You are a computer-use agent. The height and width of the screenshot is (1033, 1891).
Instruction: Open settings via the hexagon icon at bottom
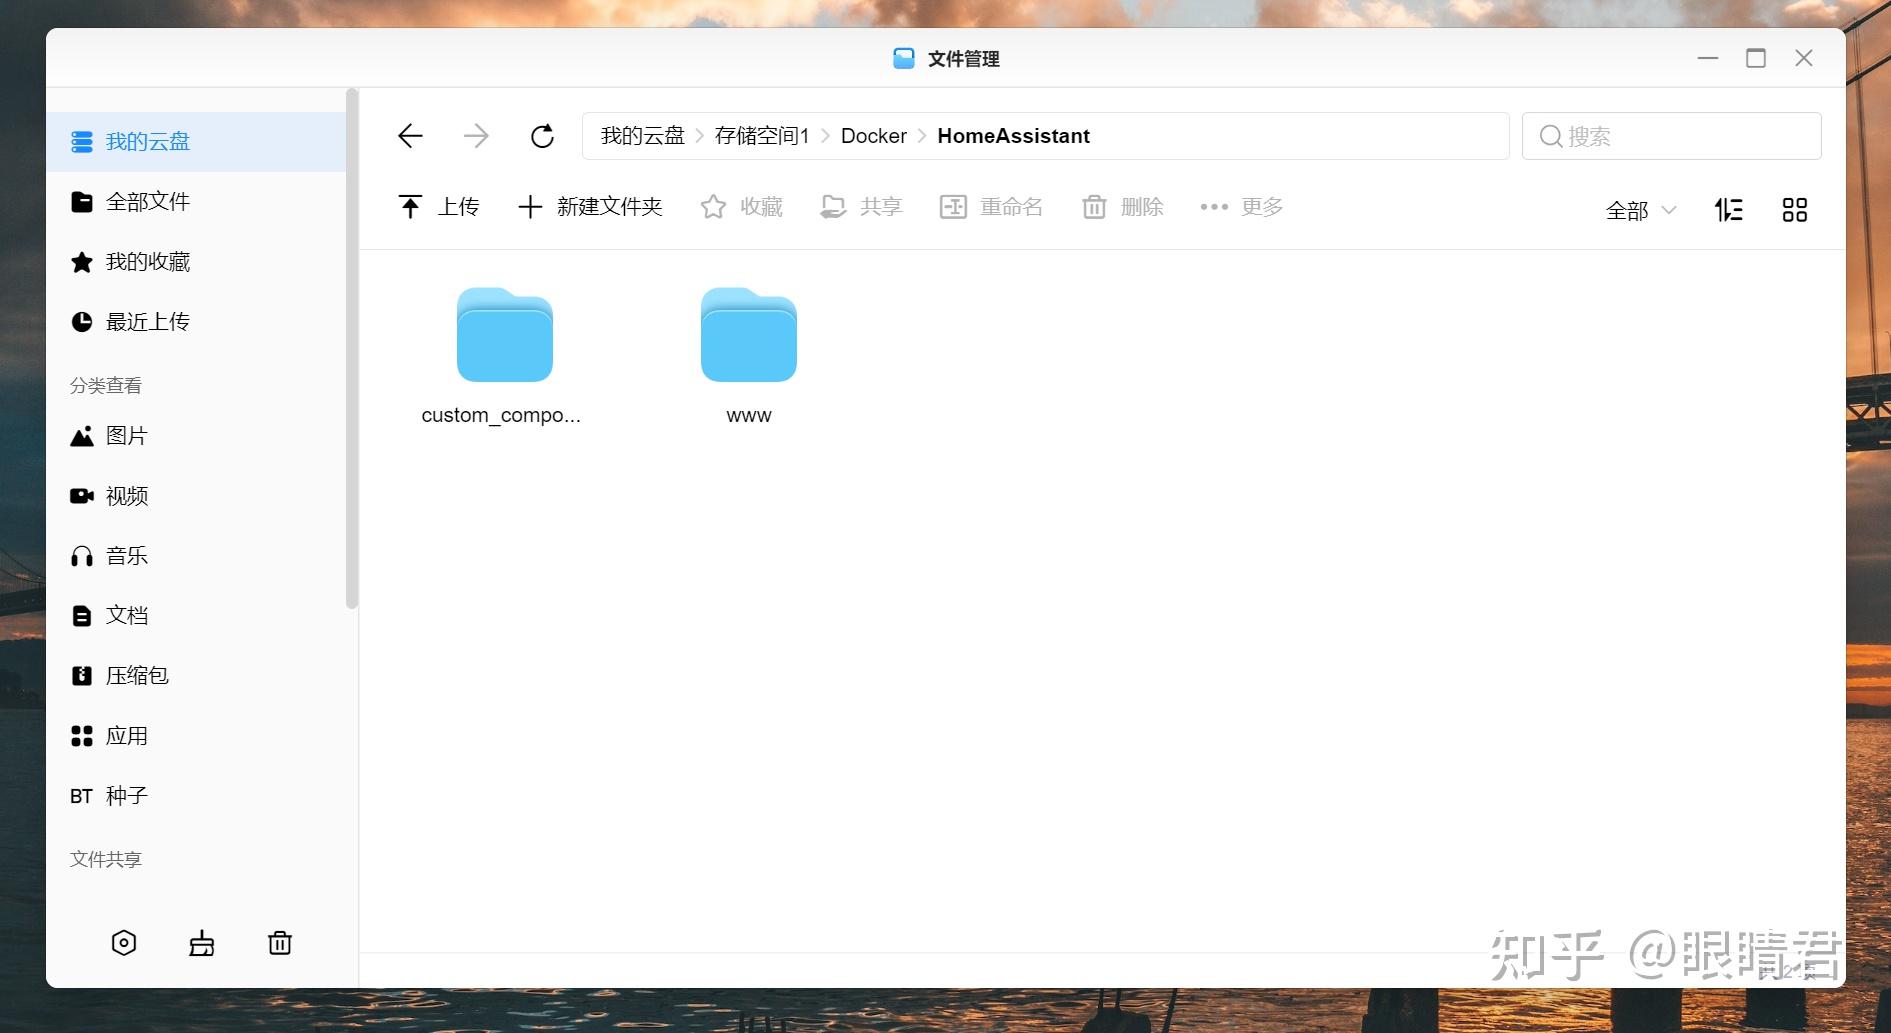[124, 942]
